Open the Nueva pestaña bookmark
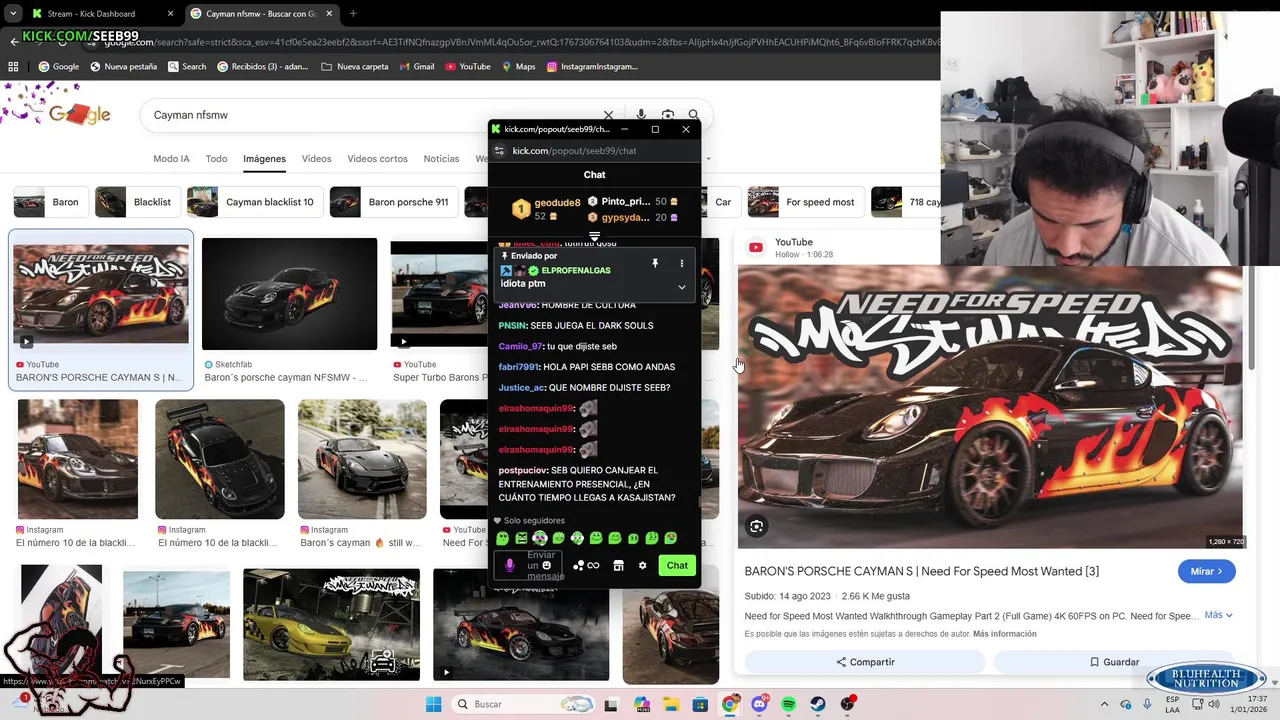Image resolution: width=1280 pixels, height=720 pixels. coord(123,67)
